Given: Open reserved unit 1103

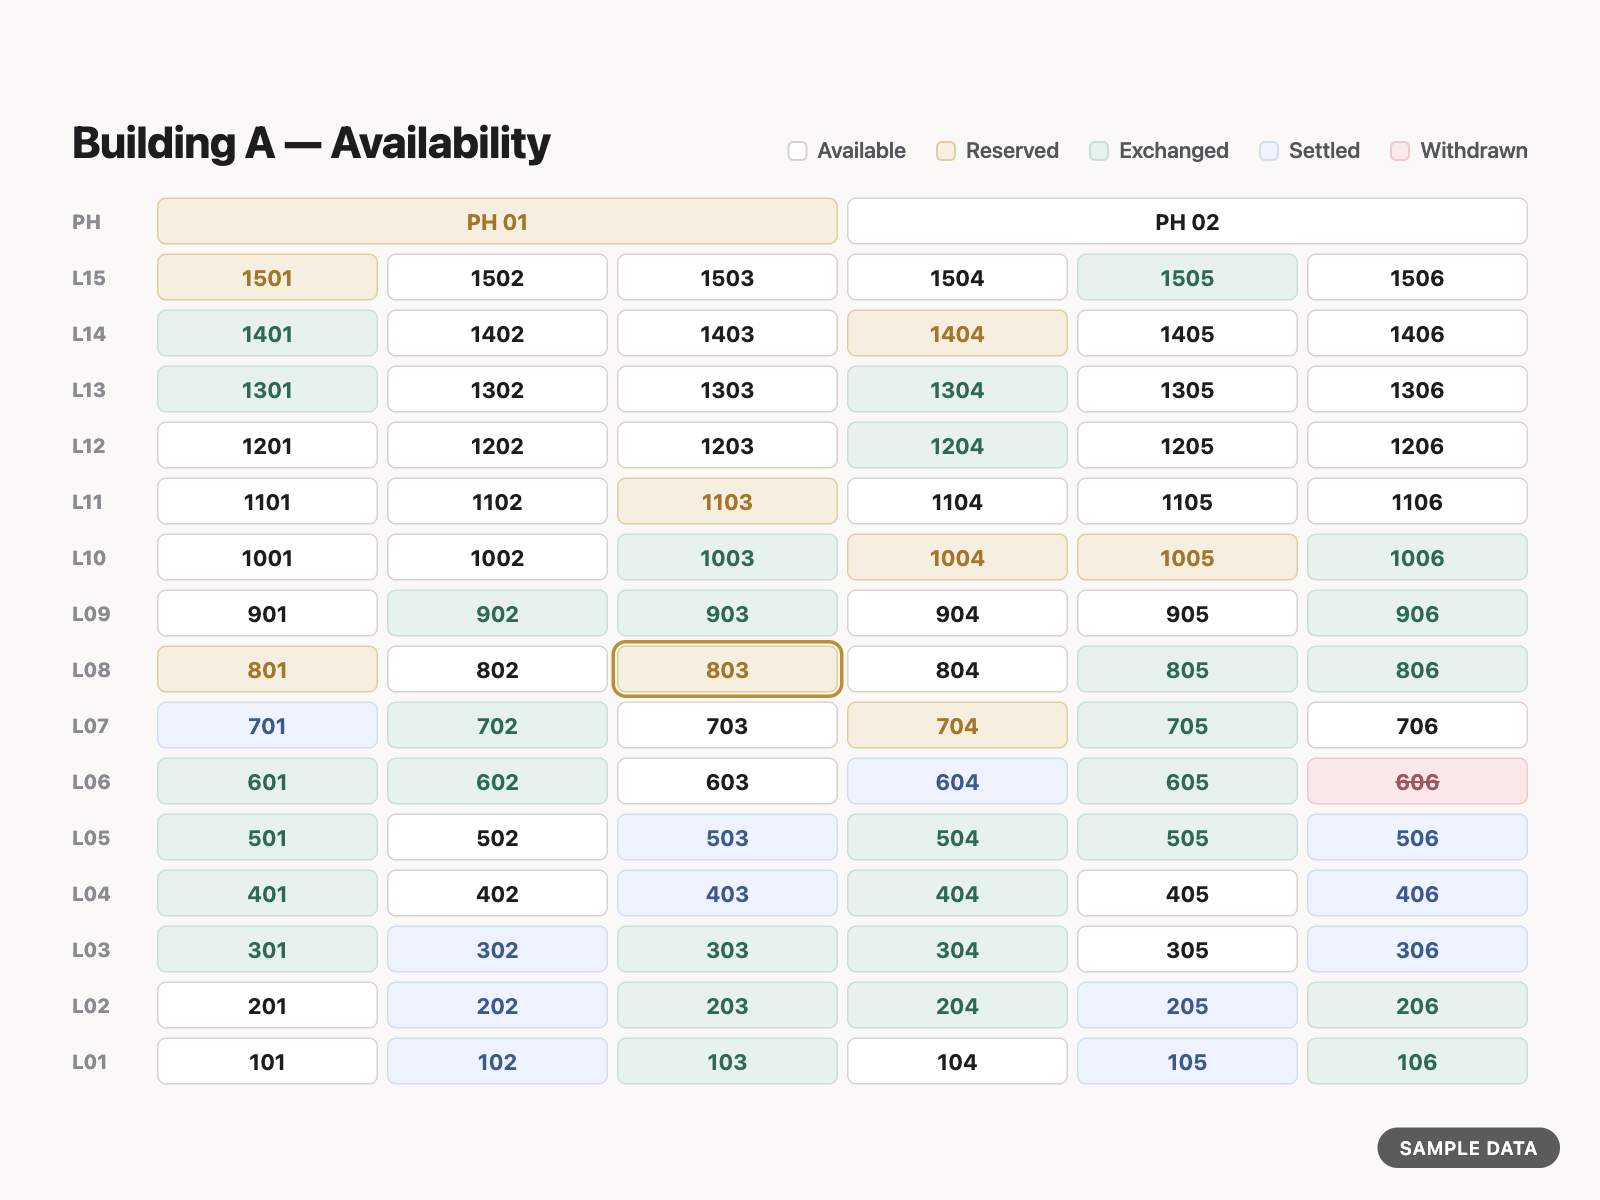Looking at the screenshot, I should [x=727, y=501].
